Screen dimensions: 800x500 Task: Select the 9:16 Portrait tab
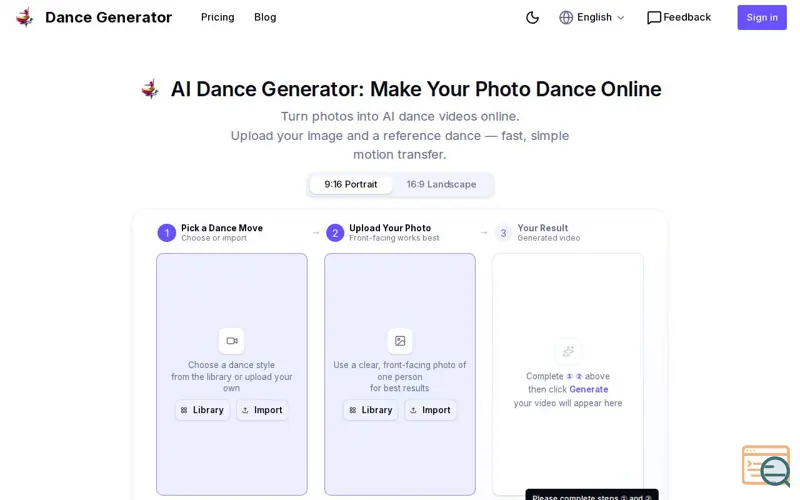(351, 184)
